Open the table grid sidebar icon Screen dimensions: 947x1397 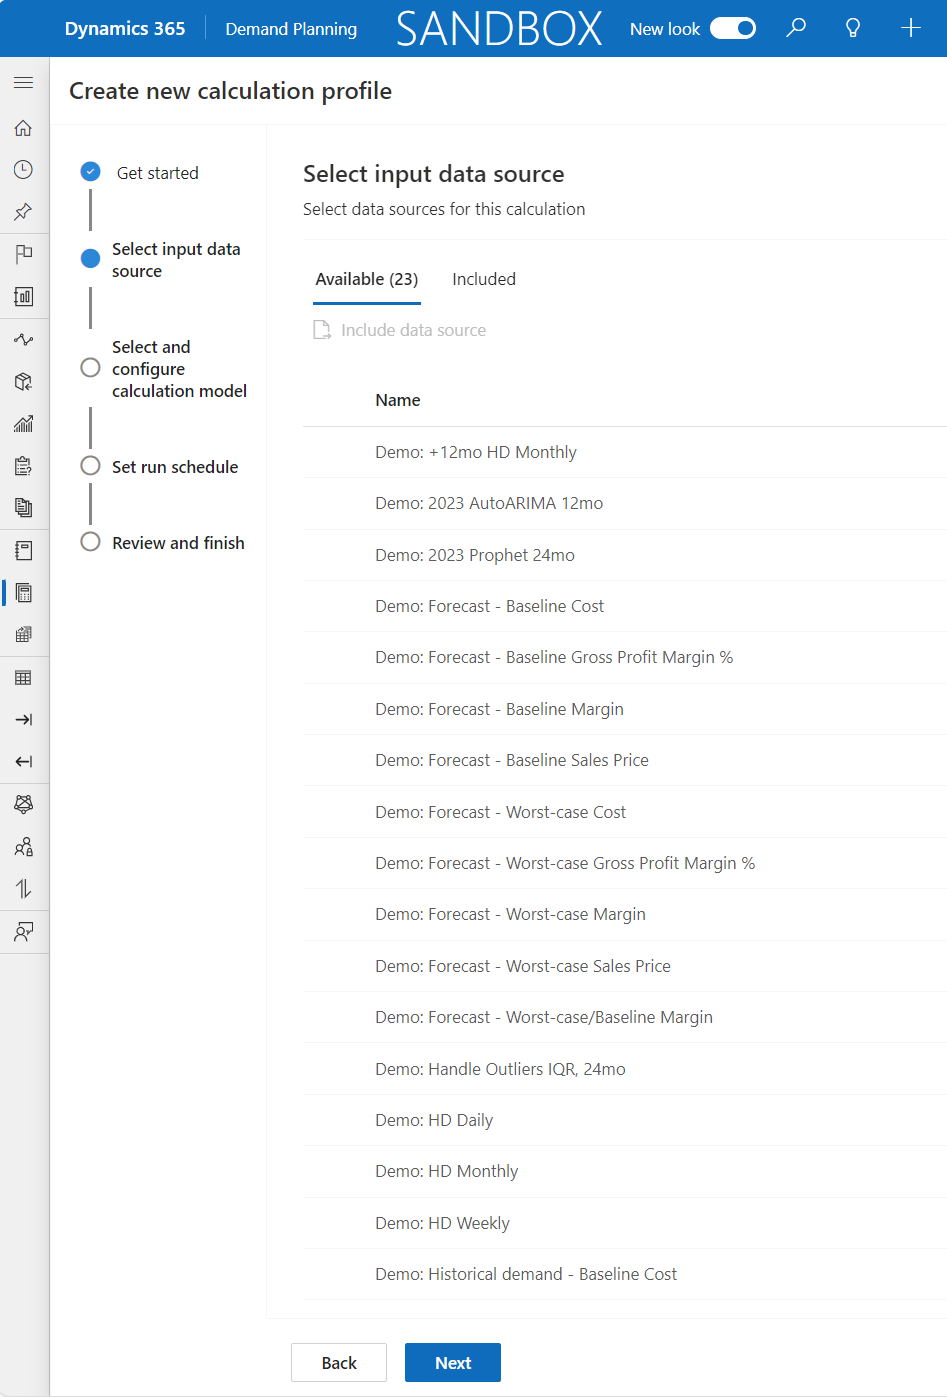pyautogui.click(x=24, y=678)
